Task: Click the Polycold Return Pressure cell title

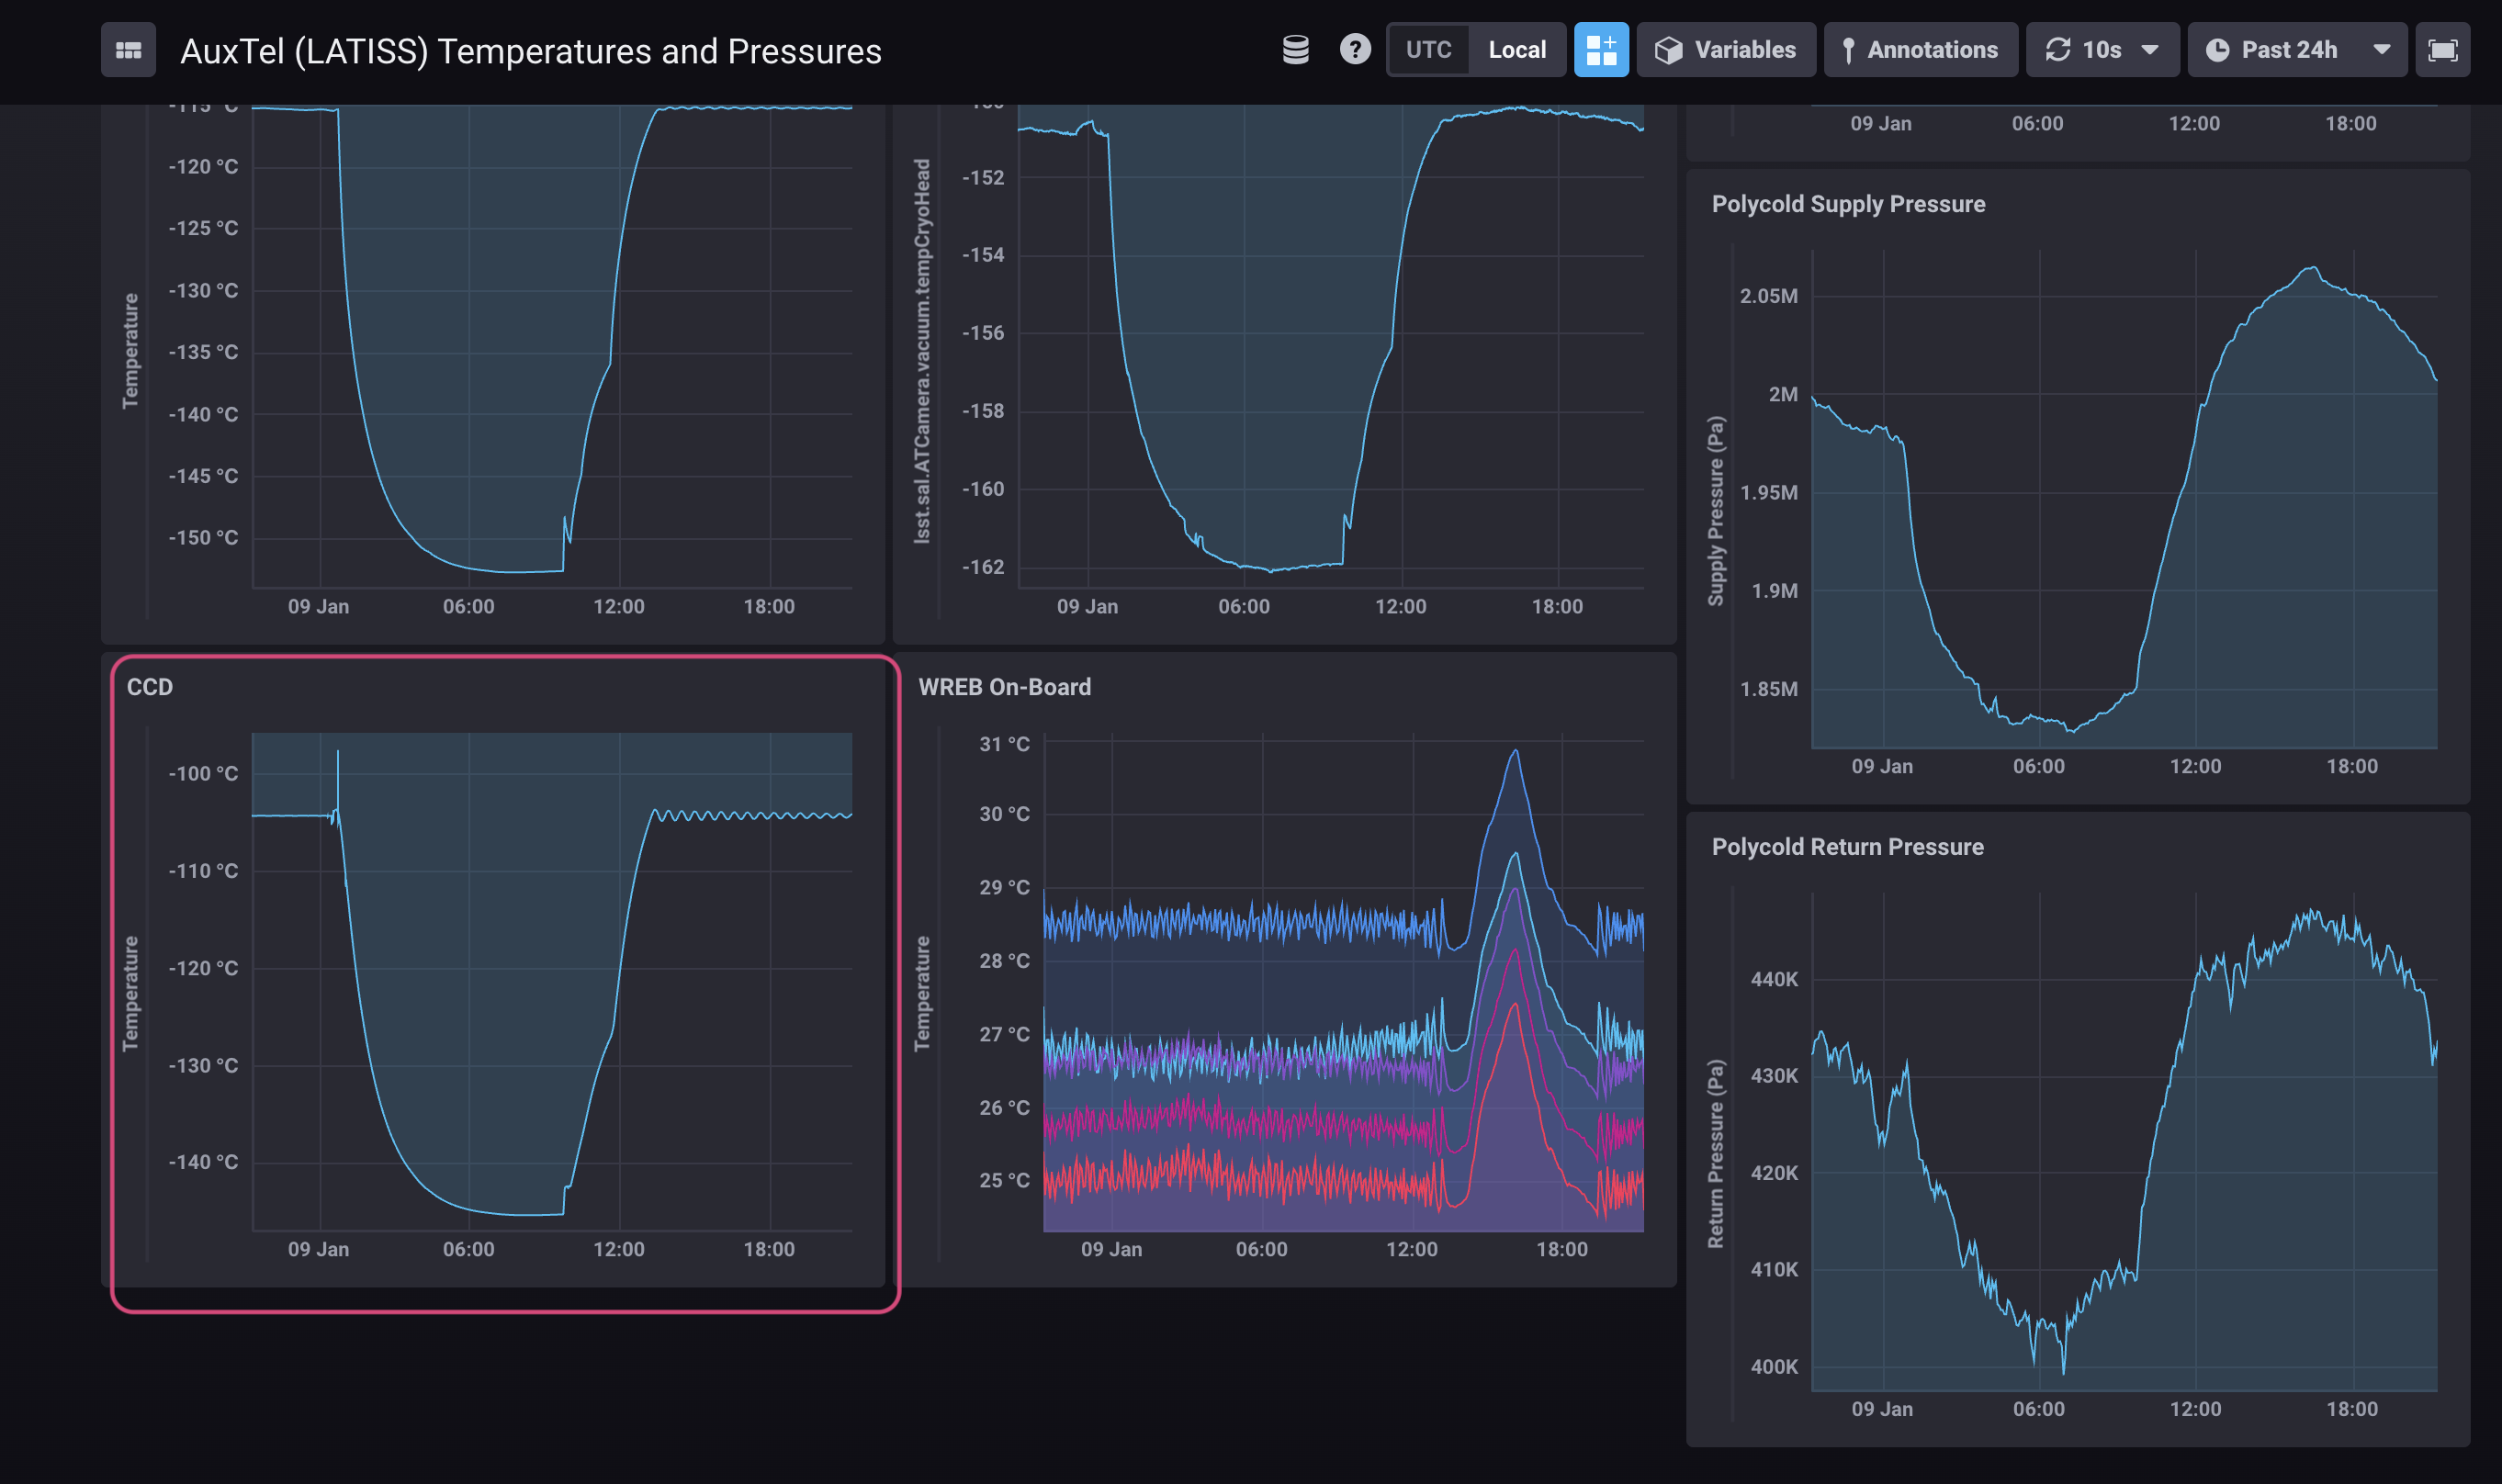Action: pos(1847,847)
